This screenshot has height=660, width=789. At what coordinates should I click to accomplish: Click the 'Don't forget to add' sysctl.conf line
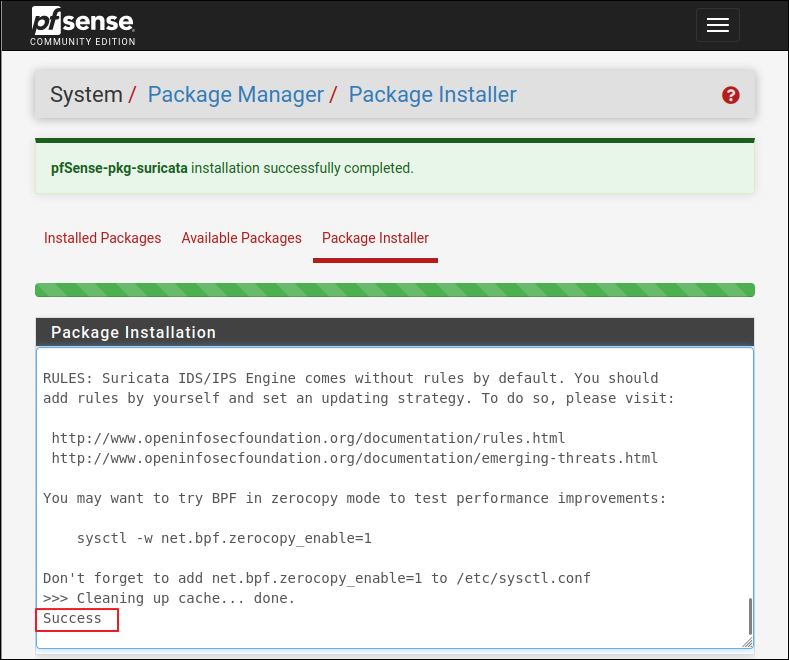point(317,578)
